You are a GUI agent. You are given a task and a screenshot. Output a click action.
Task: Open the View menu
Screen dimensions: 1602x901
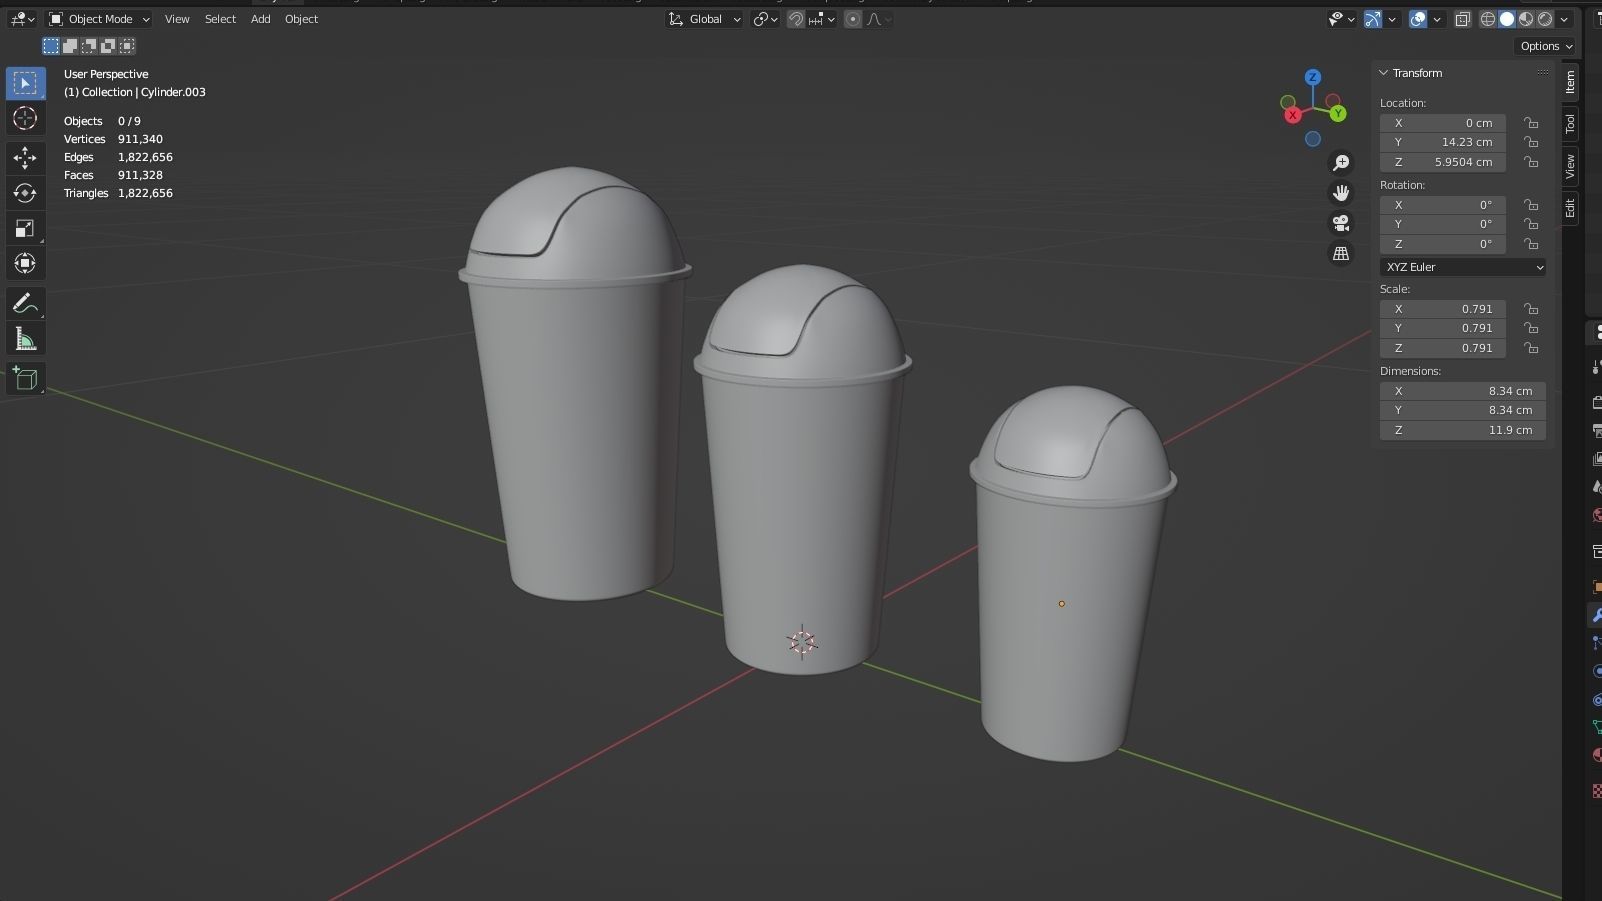click(177, 19)
